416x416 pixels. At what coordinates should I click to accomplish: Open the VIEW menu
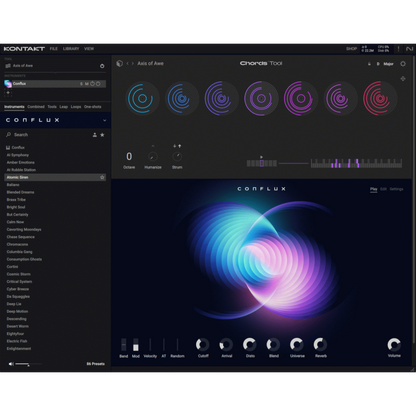pos(89,49)
